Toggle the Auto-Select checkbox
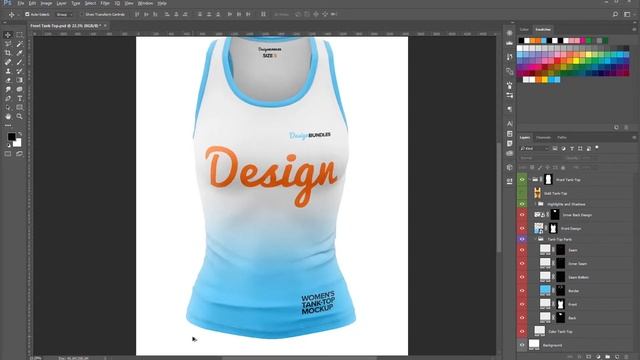Screen dimensions: 640x360 [x=27, y=14]
